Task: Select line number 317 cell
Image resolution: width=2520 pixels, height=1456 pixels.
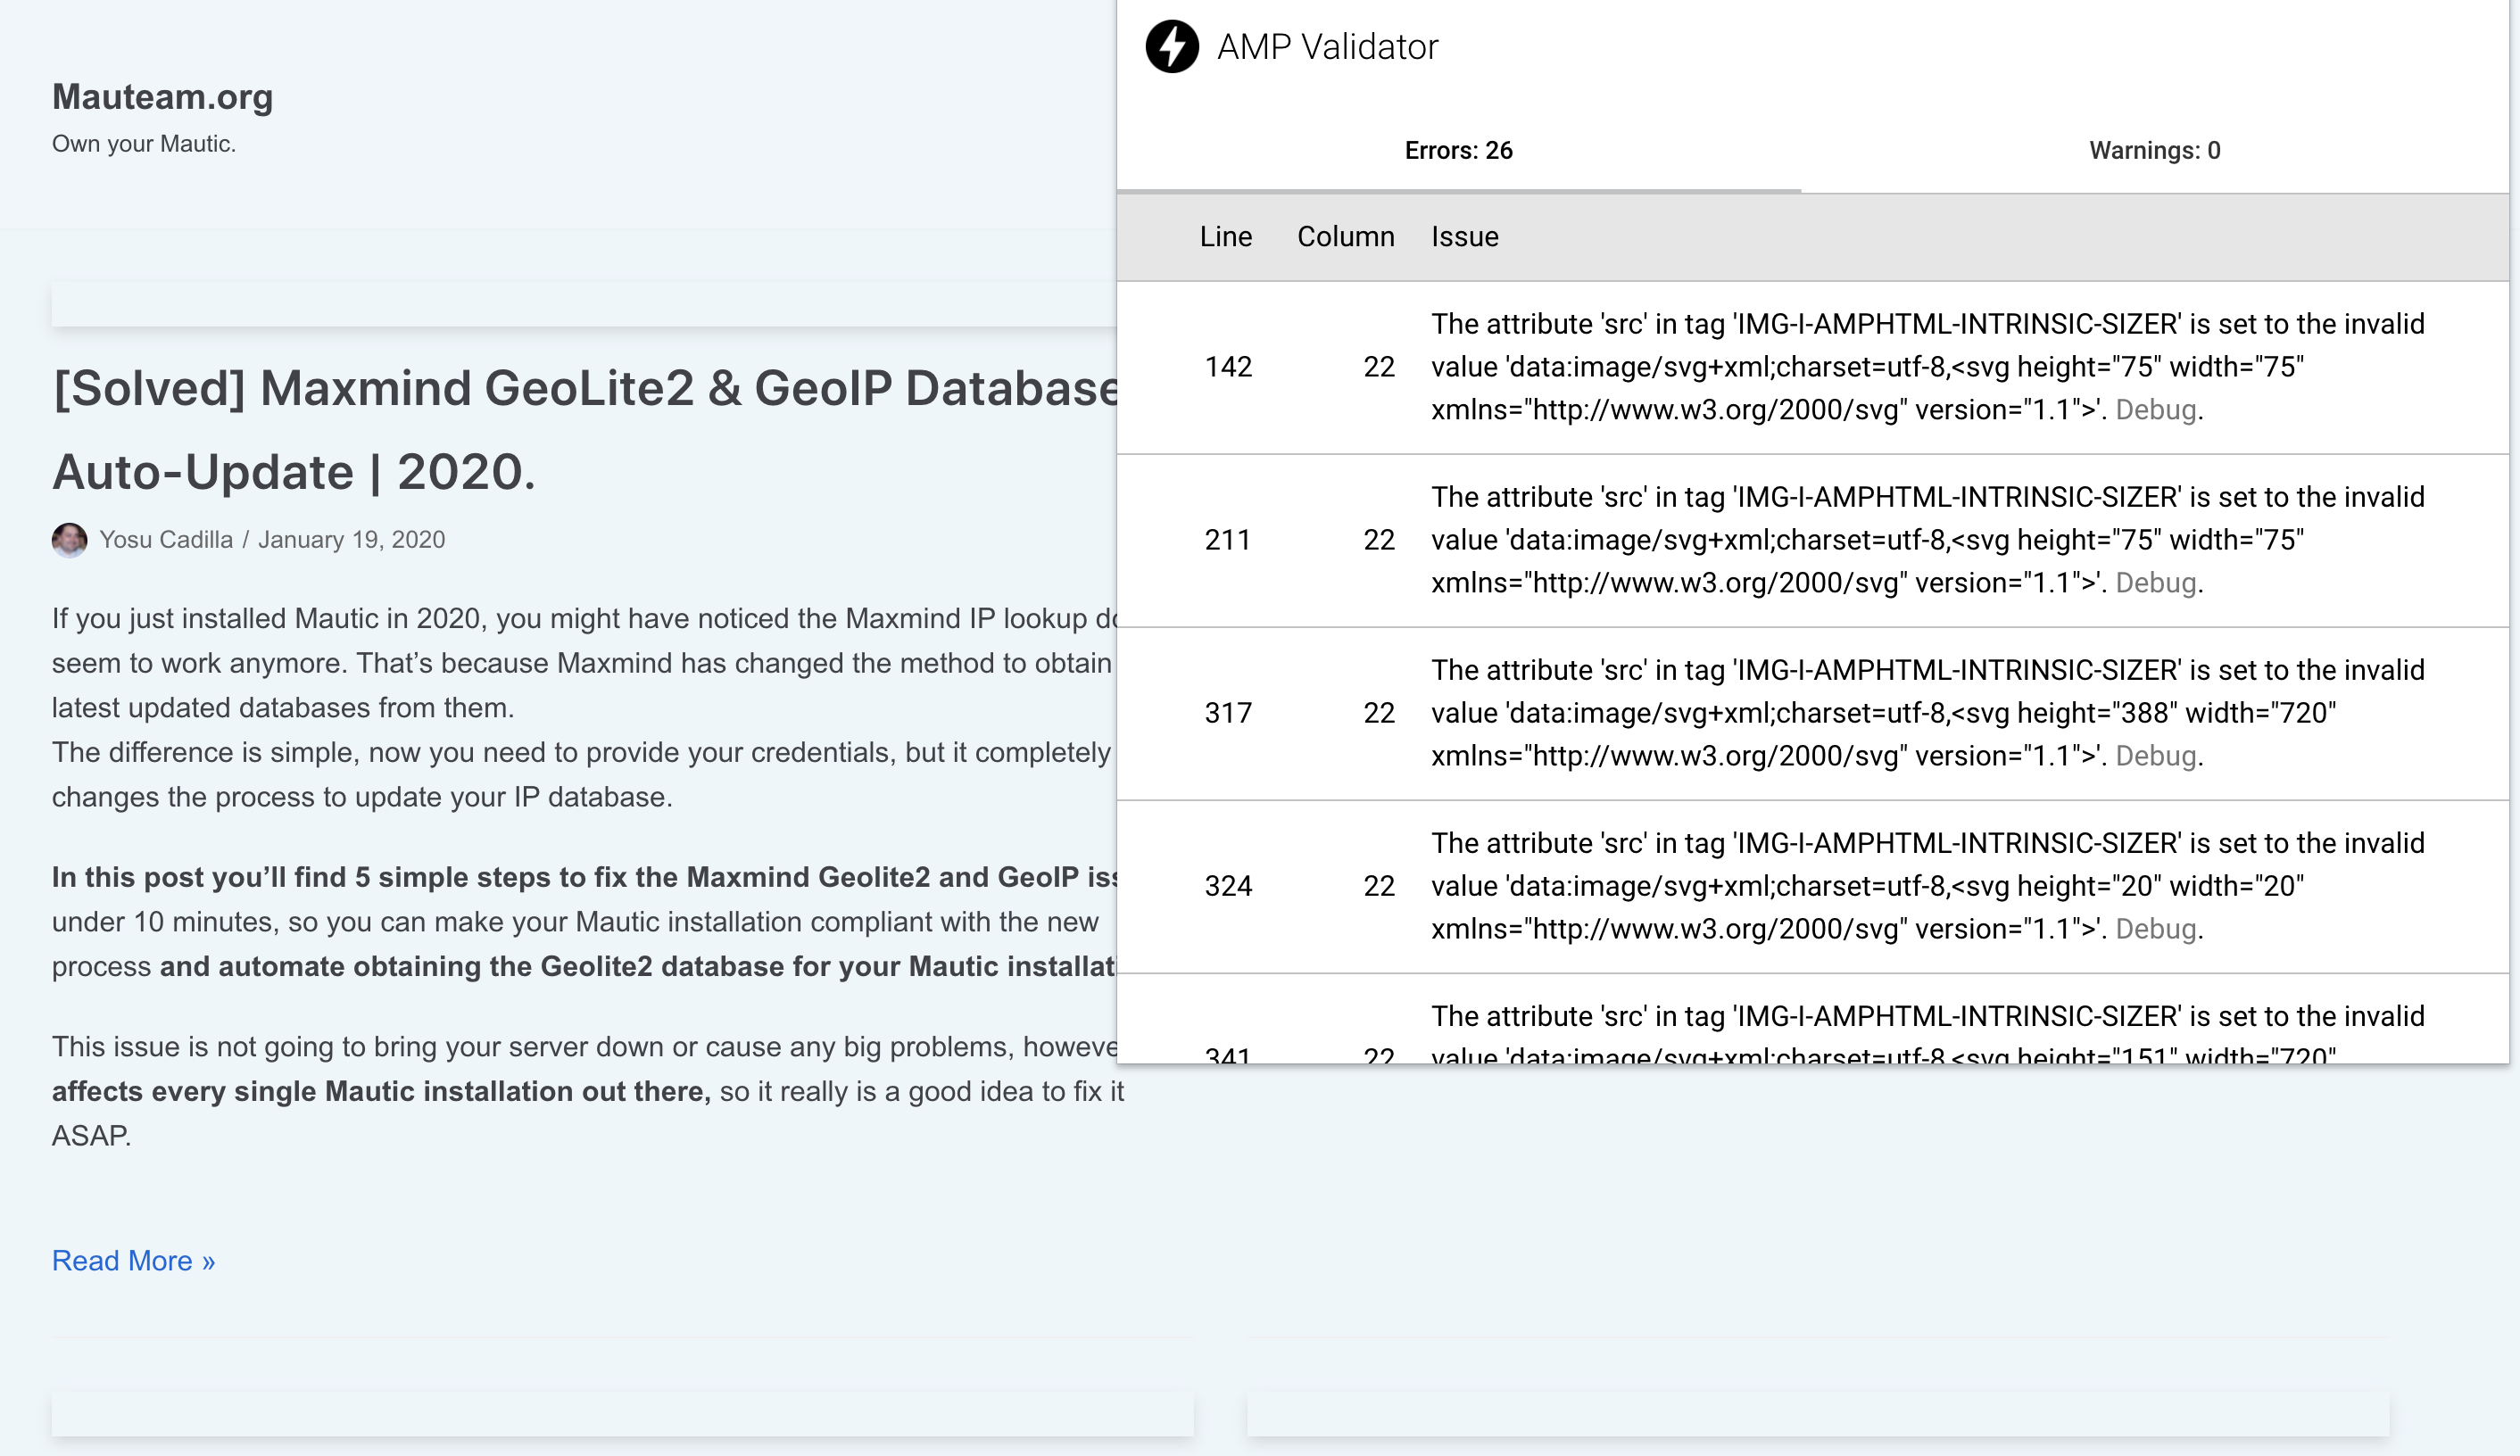Action: click(x=1228, y=713)
